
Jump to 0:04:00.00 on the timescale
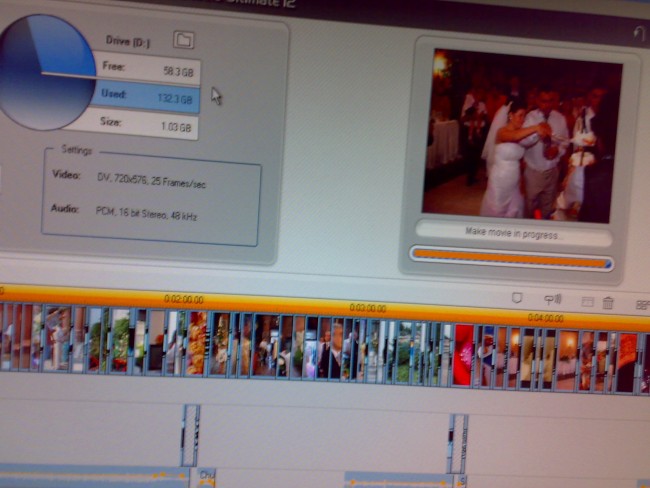546,318
